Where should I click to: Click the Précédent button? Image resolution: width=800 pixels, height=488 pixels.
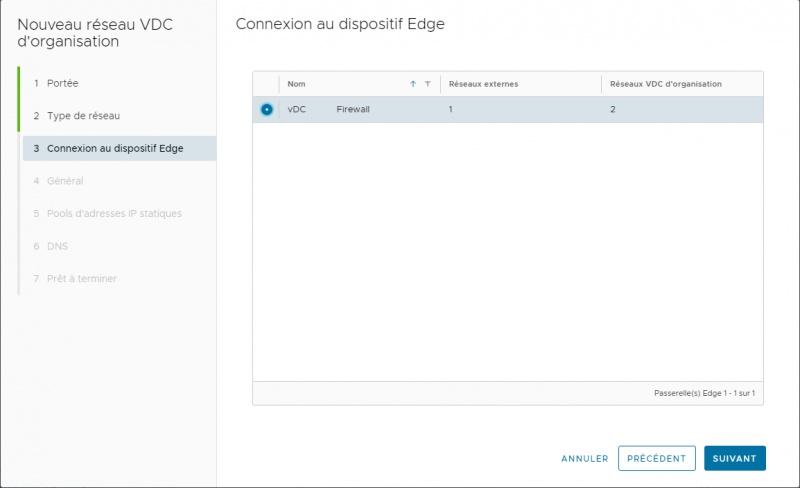pyautogui.click(x=657, y=458)
